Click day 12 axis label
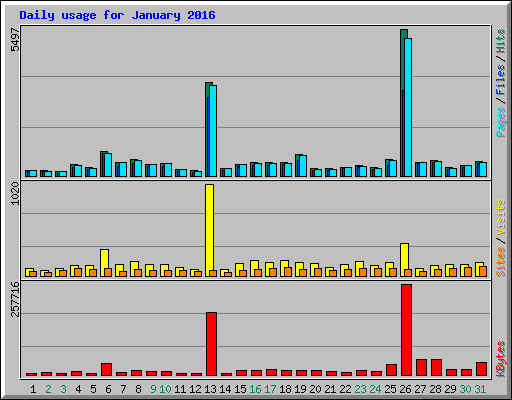 point(195,389)
